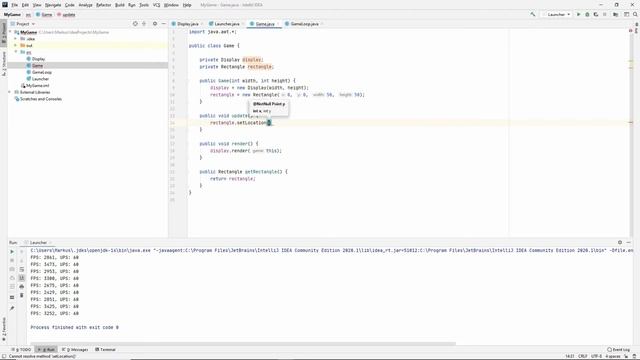Click Run with Coverage icon in toolbar

(x=596, y=14)
